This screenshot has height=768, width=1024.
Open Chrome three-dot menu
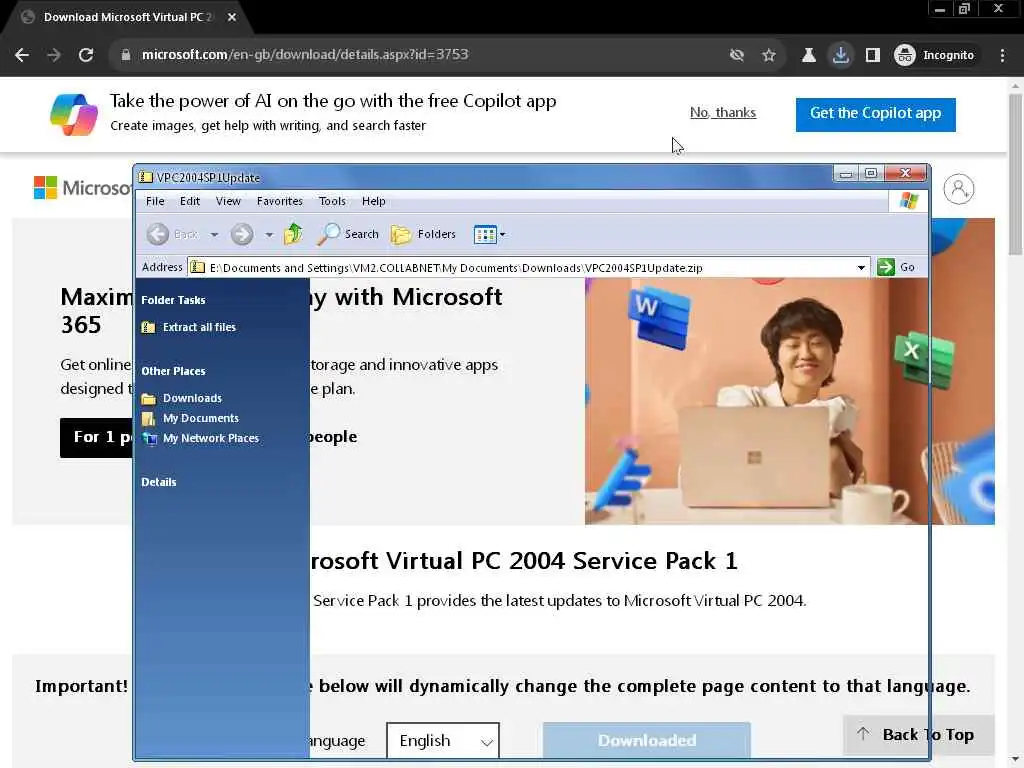point(1002,55)
